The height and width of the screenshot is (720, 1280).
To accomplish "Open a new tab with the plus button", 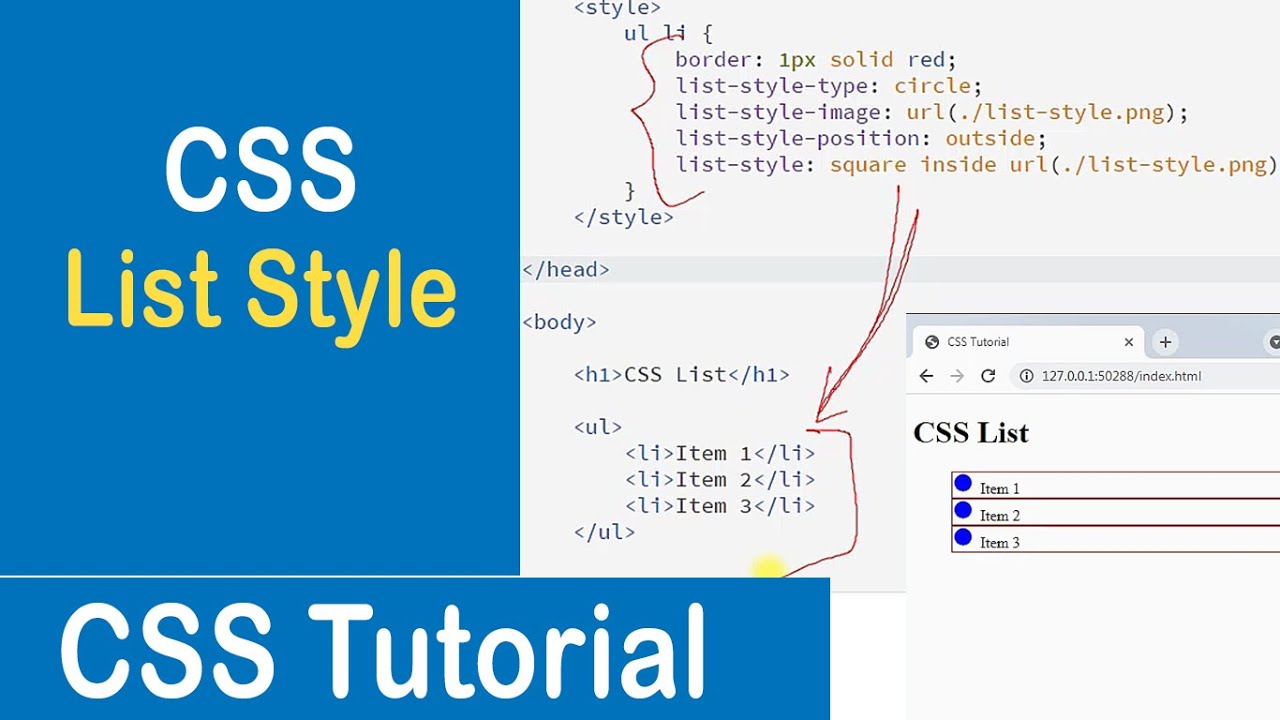I will click(1165, 342).
